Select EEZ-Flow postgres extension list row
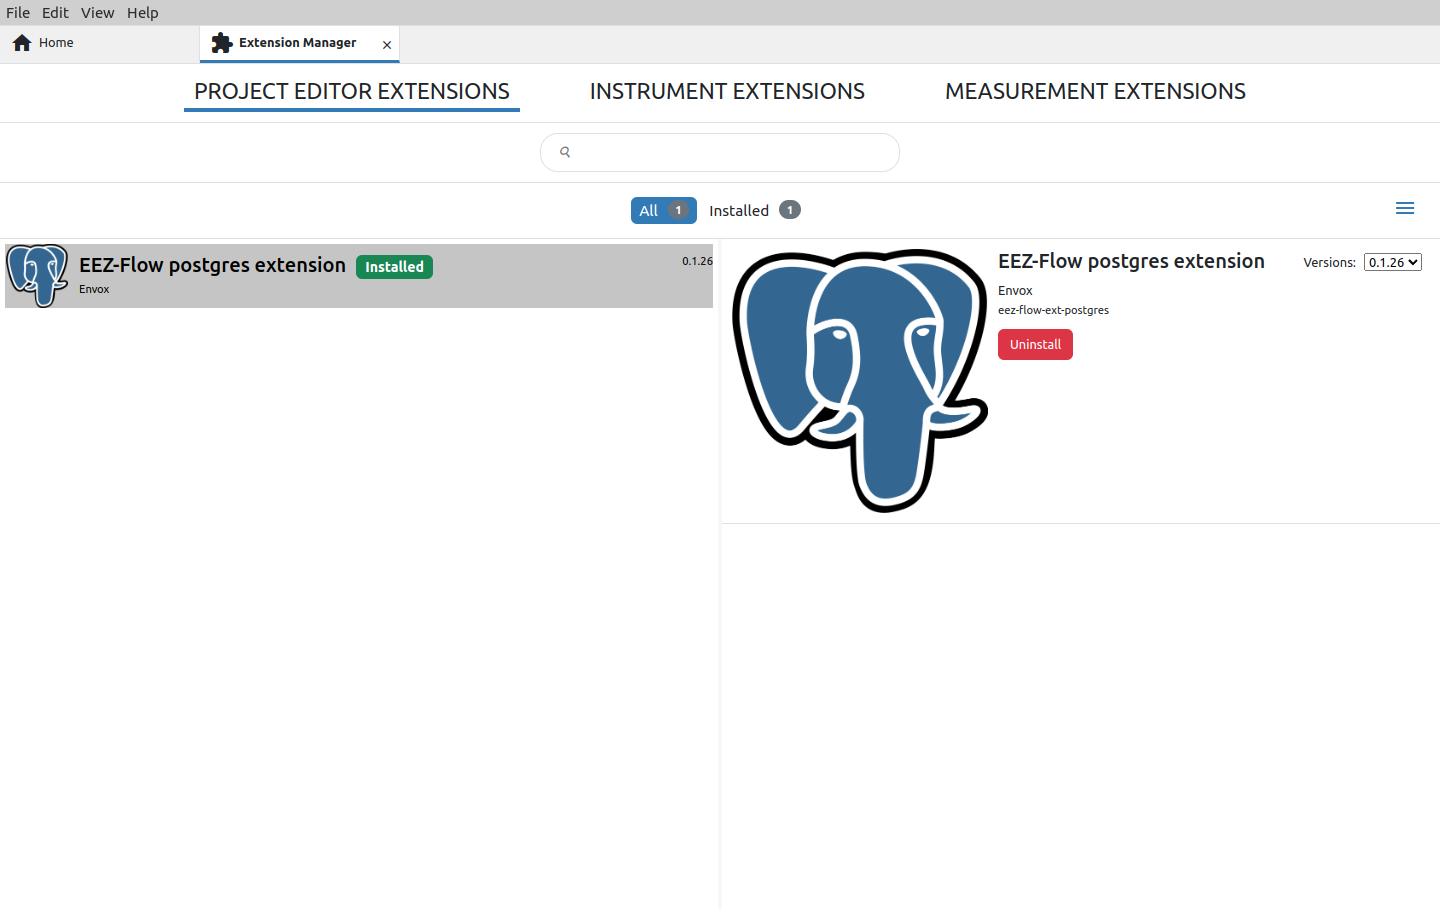The image size is (1440, 909). pos(359,276)
